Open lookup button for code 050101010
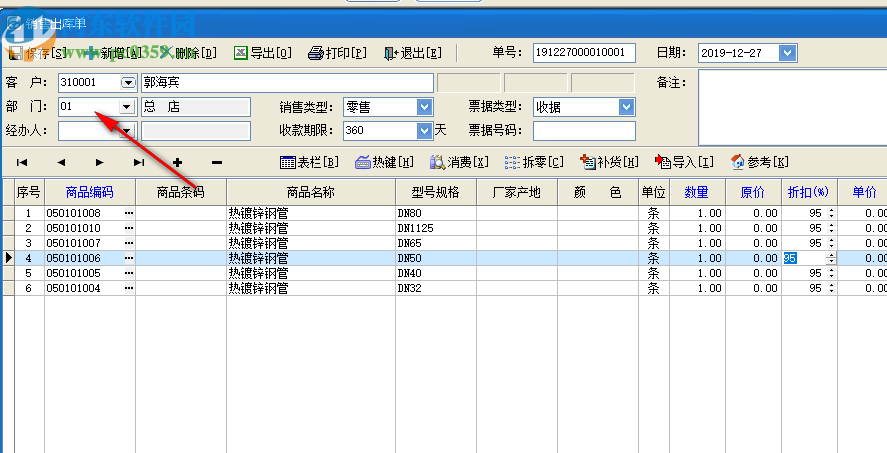The image size is (887, 453). point(130,228)
